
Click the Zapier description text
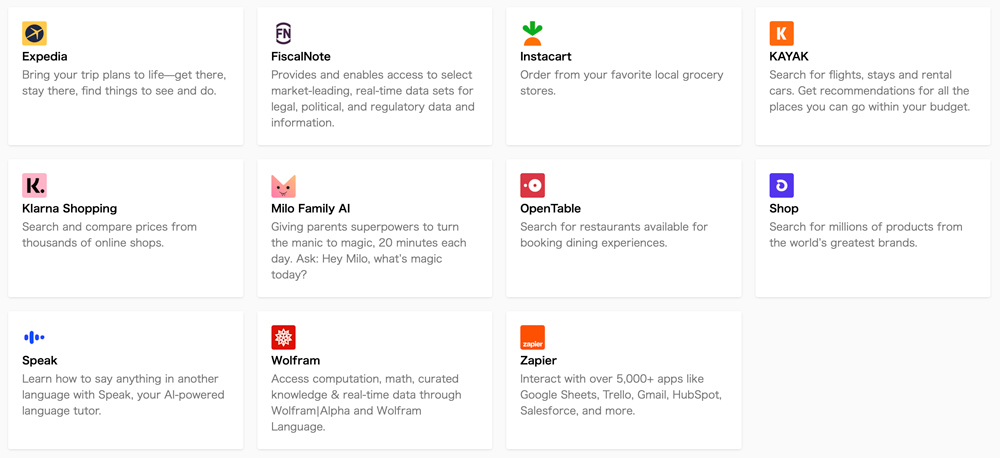pos(621,395)
